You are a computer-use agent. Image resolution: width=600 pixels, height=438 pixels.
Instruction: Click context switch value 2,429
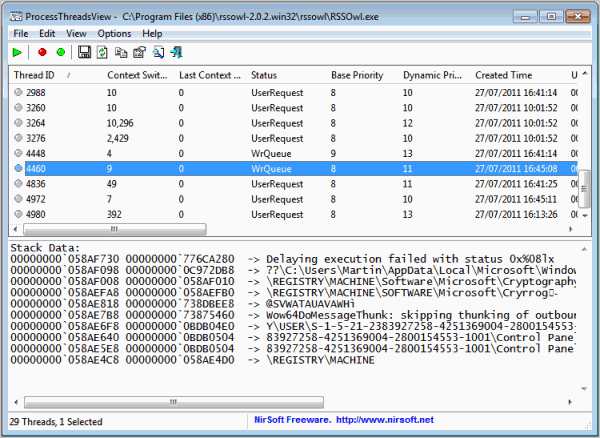point(117,138)
